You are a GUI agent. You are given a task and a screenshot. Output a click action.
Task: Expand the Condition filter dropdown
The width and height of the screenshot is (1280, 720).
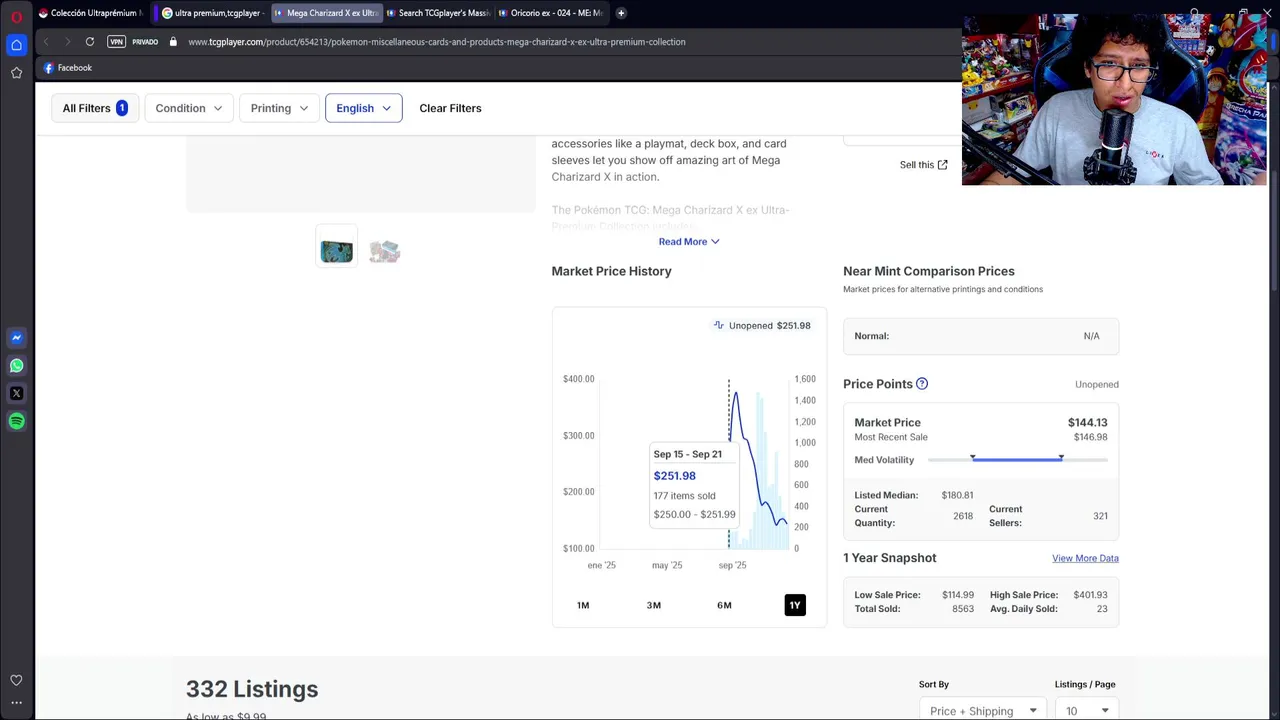[189, 108]
